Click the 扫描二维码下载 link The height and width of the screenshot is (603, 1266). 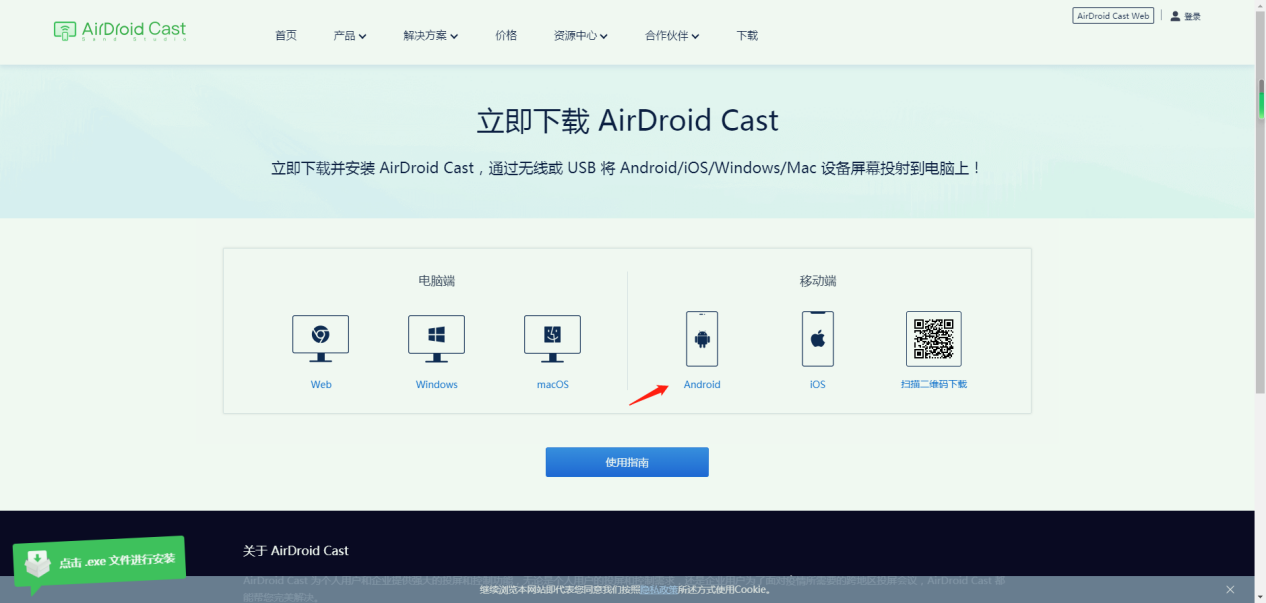pyautogui.click(x=934, y=385)
